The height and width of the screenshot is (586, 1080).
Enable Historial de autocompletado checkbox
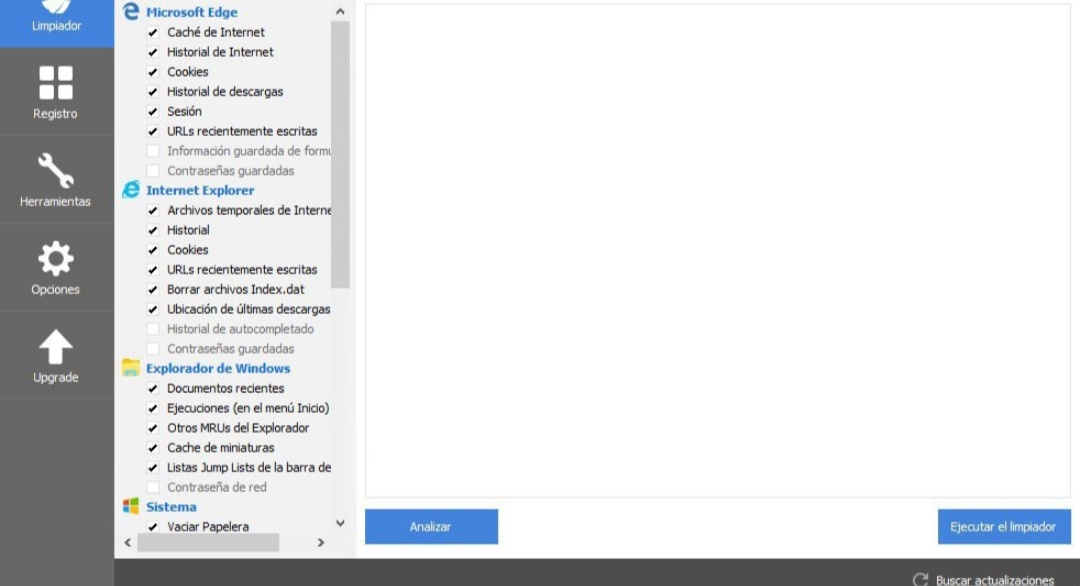(153, 329)
